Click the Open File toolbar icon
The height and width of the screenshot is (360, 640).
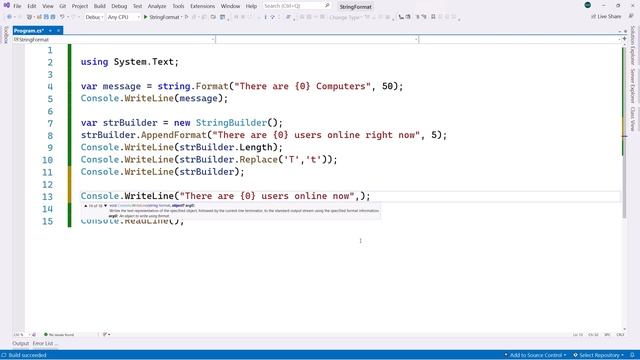click(39, 17)
